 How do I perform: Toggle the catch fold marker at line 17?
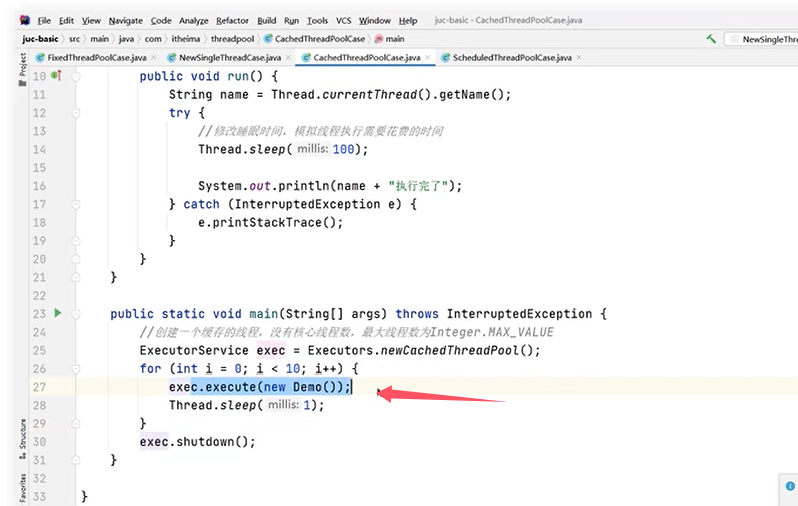[76, 205]
